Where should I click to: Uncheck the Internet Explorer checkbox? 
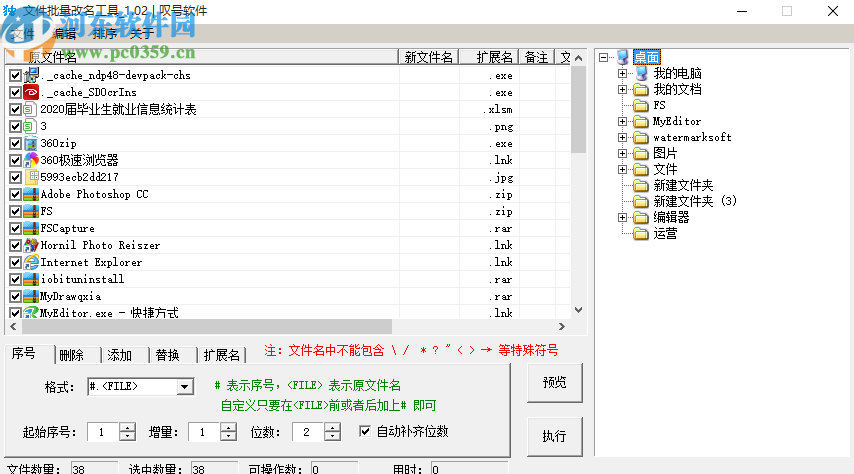pyautogui.click(x=15, y=263)
